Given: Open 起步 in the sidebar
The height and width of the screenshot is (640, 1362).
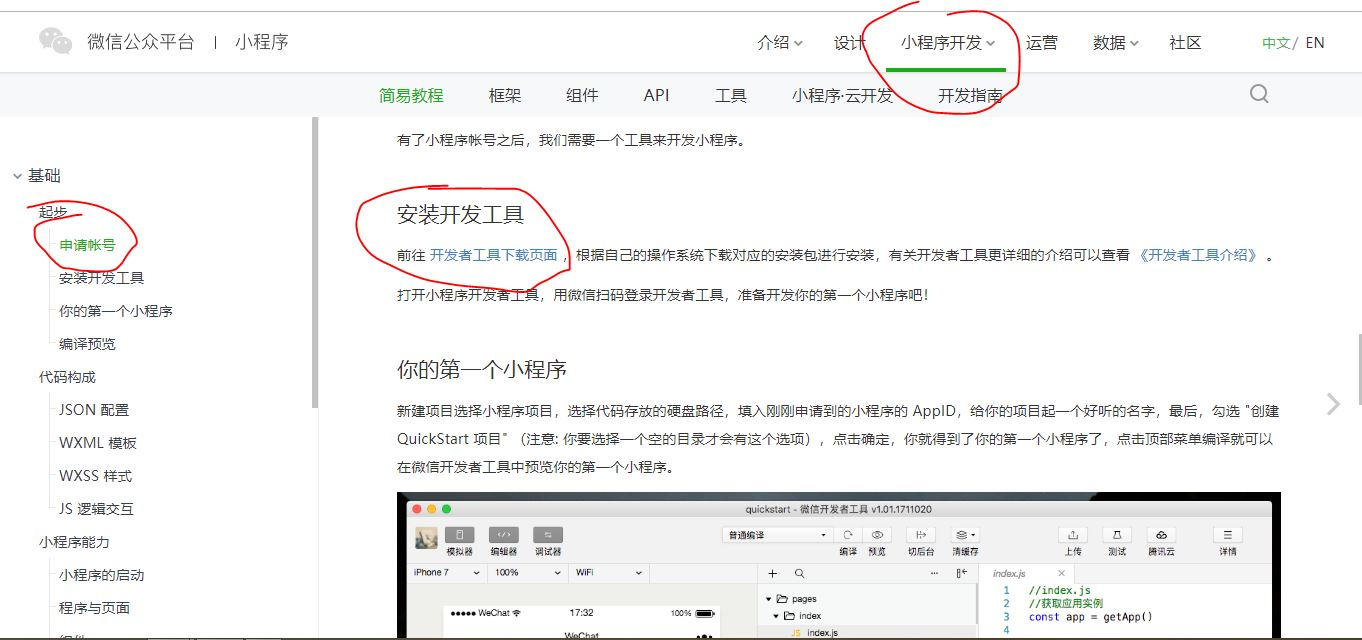Looking at the screenshot, I should 53,212.
